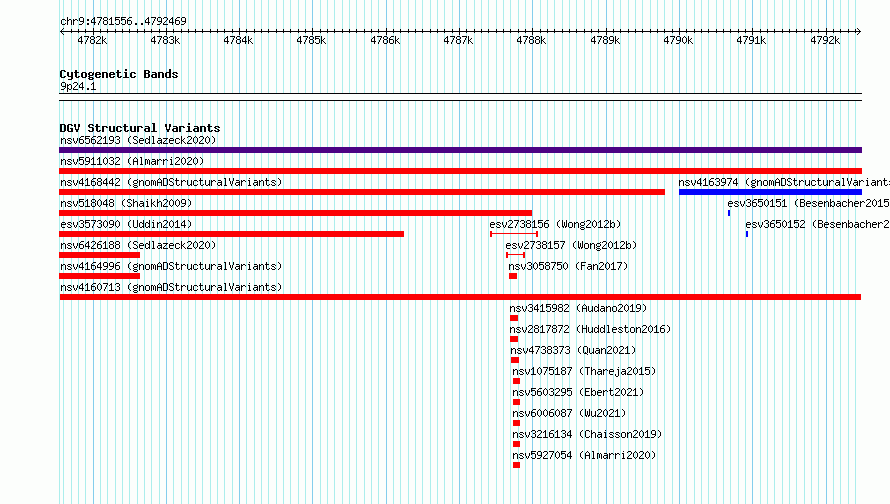890x504 pixels.
Task: Click the DGV Structural Variants track title
Action: pyautogui.click(x=140, y=128)
